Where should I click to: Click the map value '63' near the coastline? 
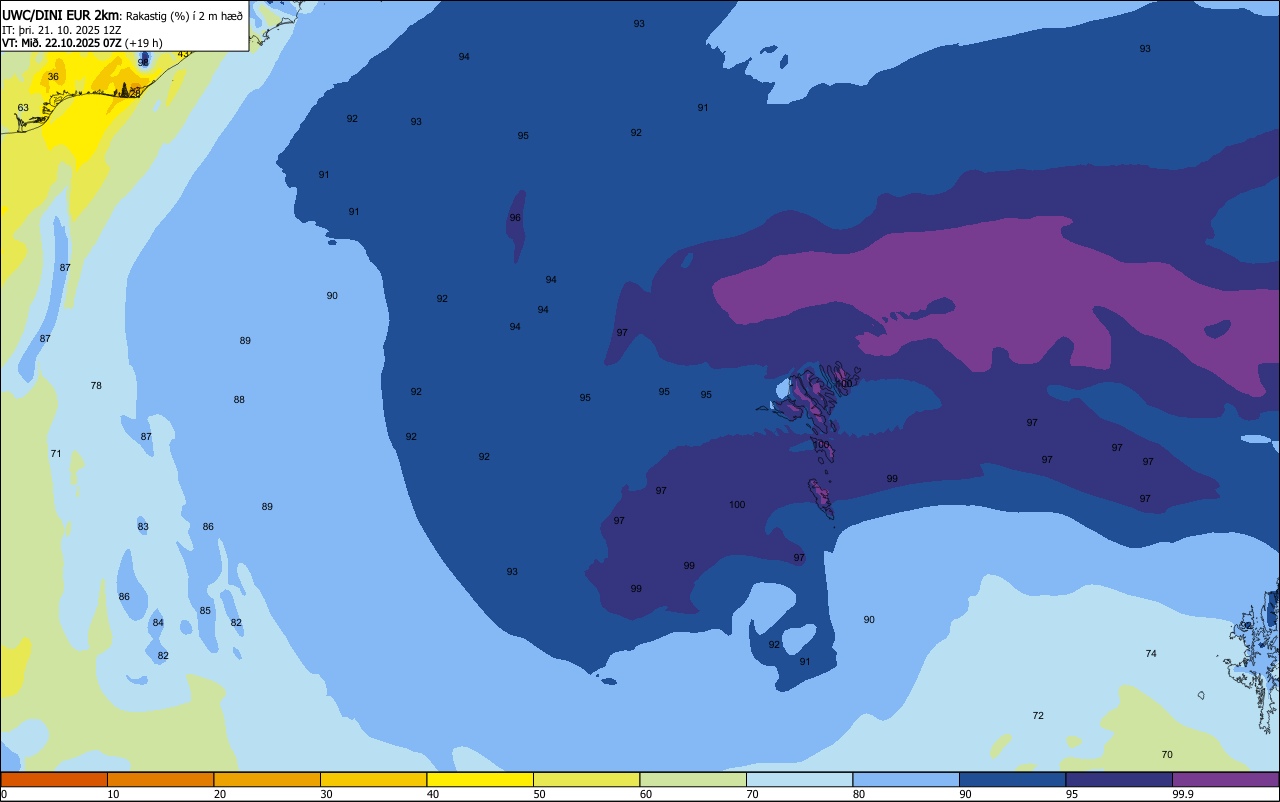click(x=23, y=108)
